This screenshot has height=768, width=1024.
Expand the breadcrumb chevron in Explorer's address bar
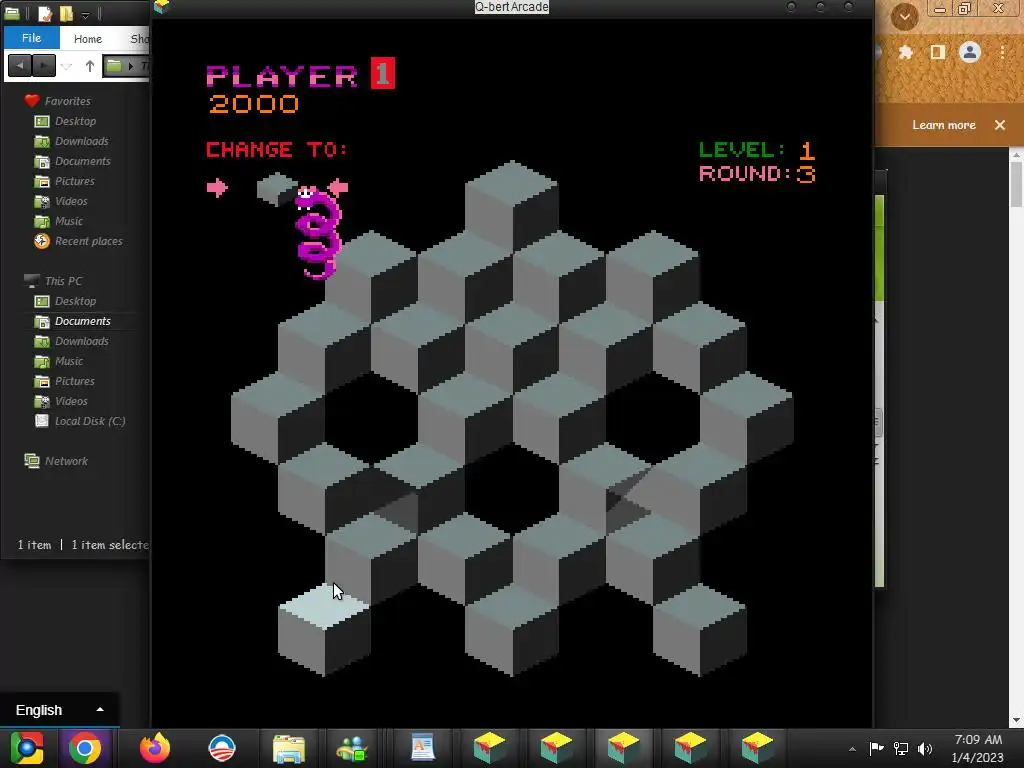pos(131,65)
